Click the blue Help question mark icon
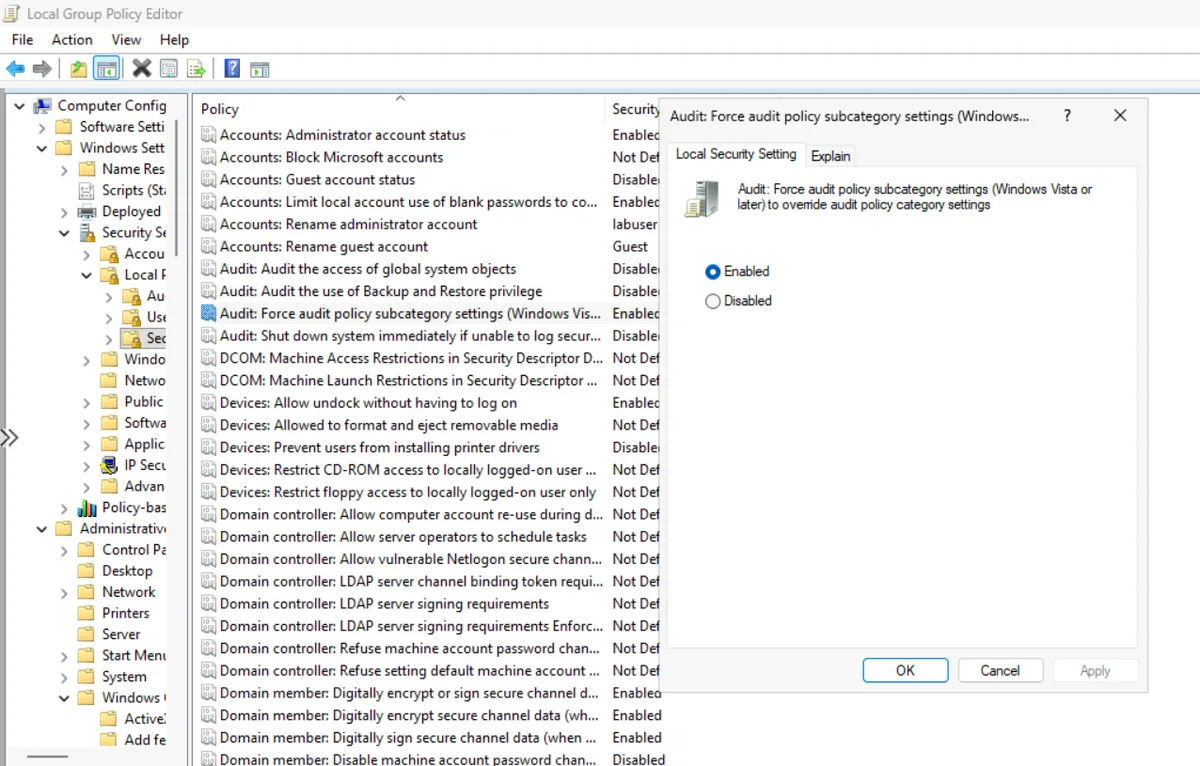The width and height of the screenshot is (1200, 766). pyautogui.click(x=232, y=68)
